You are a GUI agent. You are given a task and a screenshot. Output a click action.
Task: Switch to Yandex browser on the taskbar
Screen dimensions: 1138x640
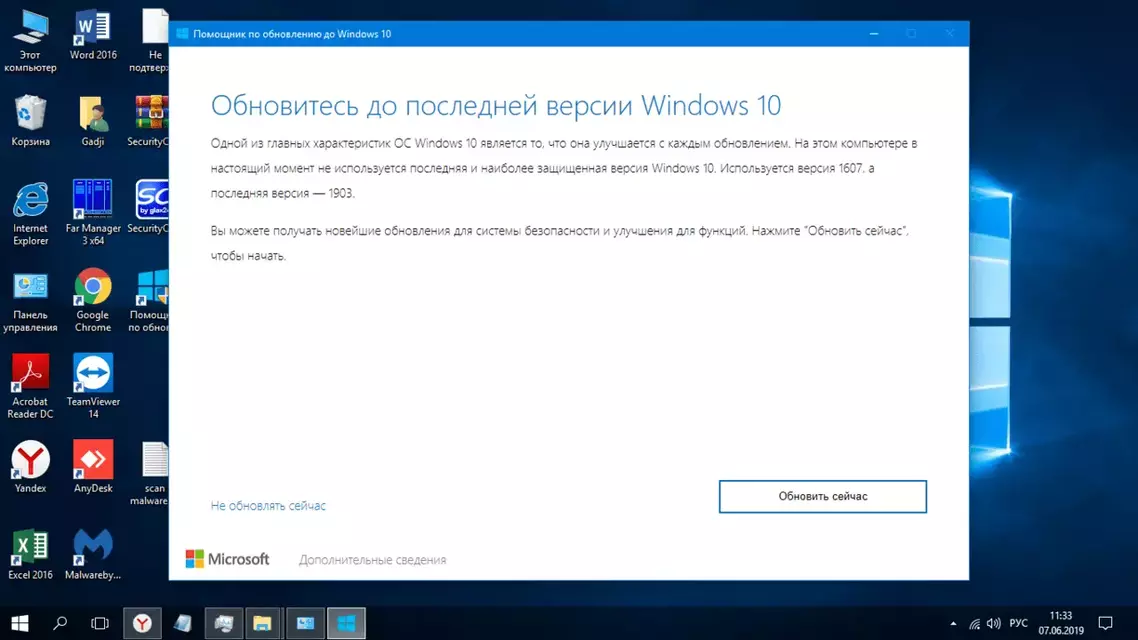pyautogui.click(x=142, y=623)
